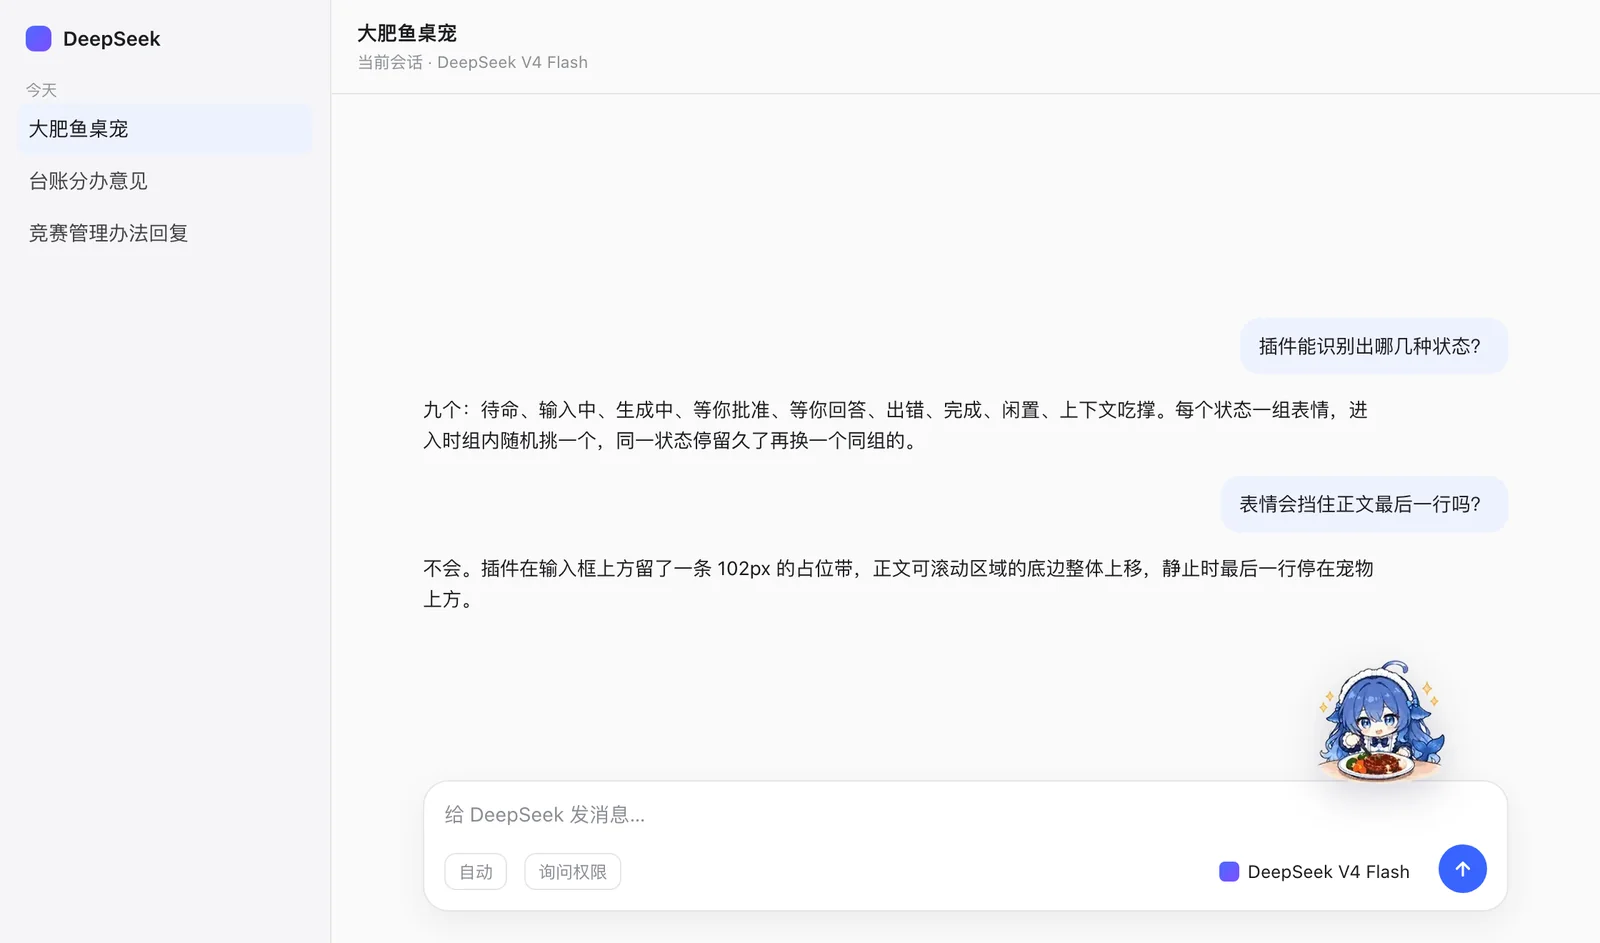Open the 竞赛管理办法回复 conversation
The width and height of the screenshot is (1600, 943).
tap(165, 233)
